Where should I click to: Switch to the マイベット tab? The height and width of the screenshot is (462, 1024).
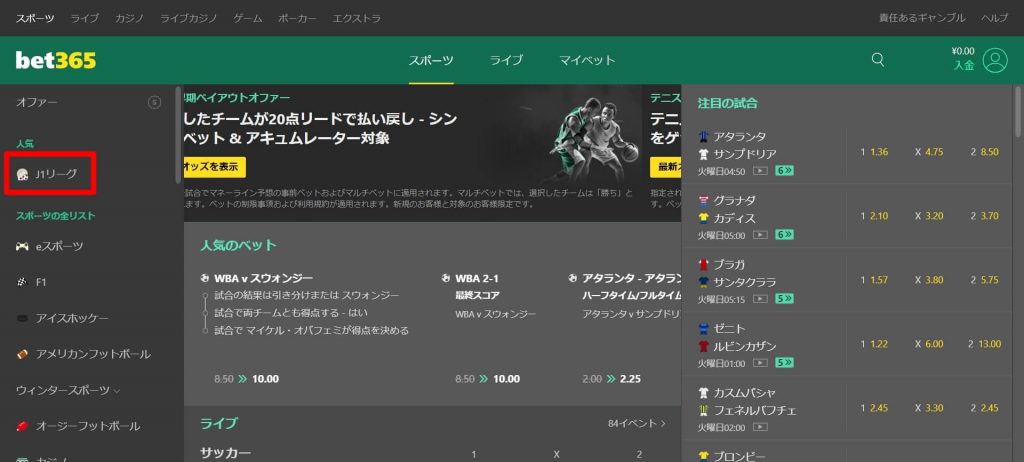point(587,60)
